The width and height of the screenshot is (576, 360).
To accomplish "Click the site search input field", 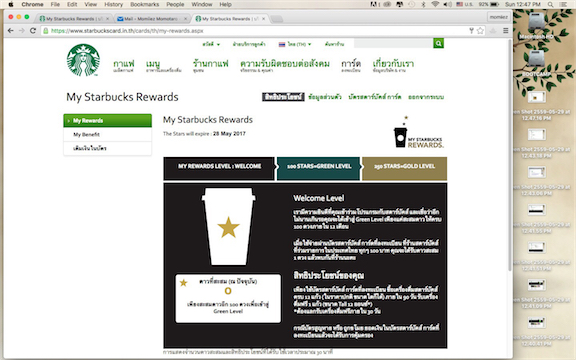I will click(x=393, y=43).
